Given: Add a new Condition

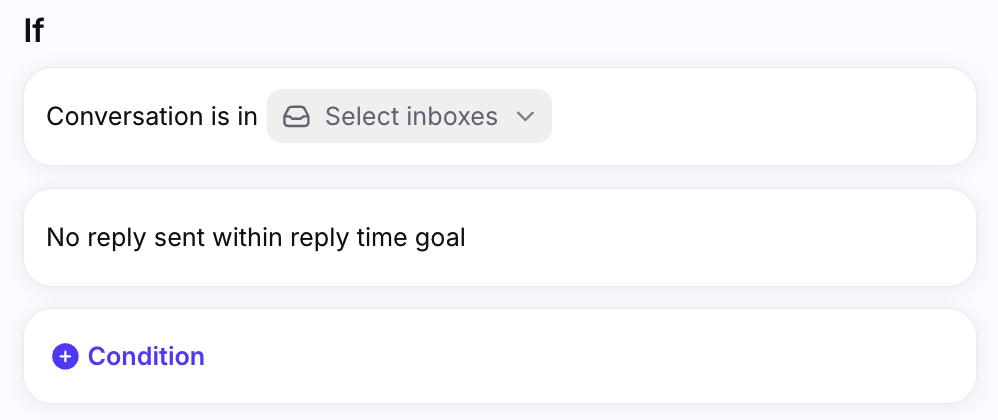Looking at the screenshot, I should [x=129, y=356].
